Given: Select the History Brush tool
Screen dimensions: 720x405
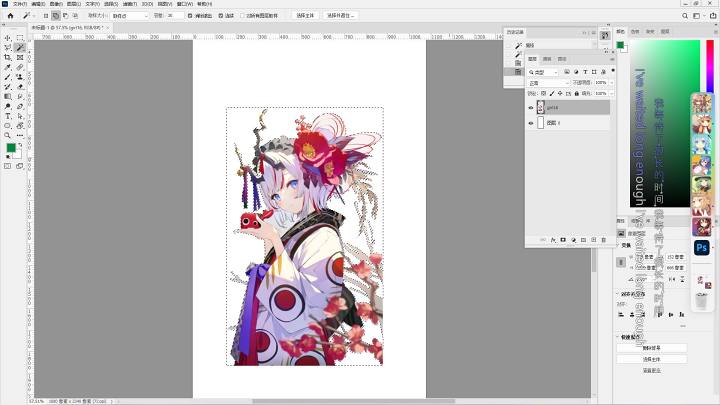Looking at the screenshot, I should pos(8,87).
